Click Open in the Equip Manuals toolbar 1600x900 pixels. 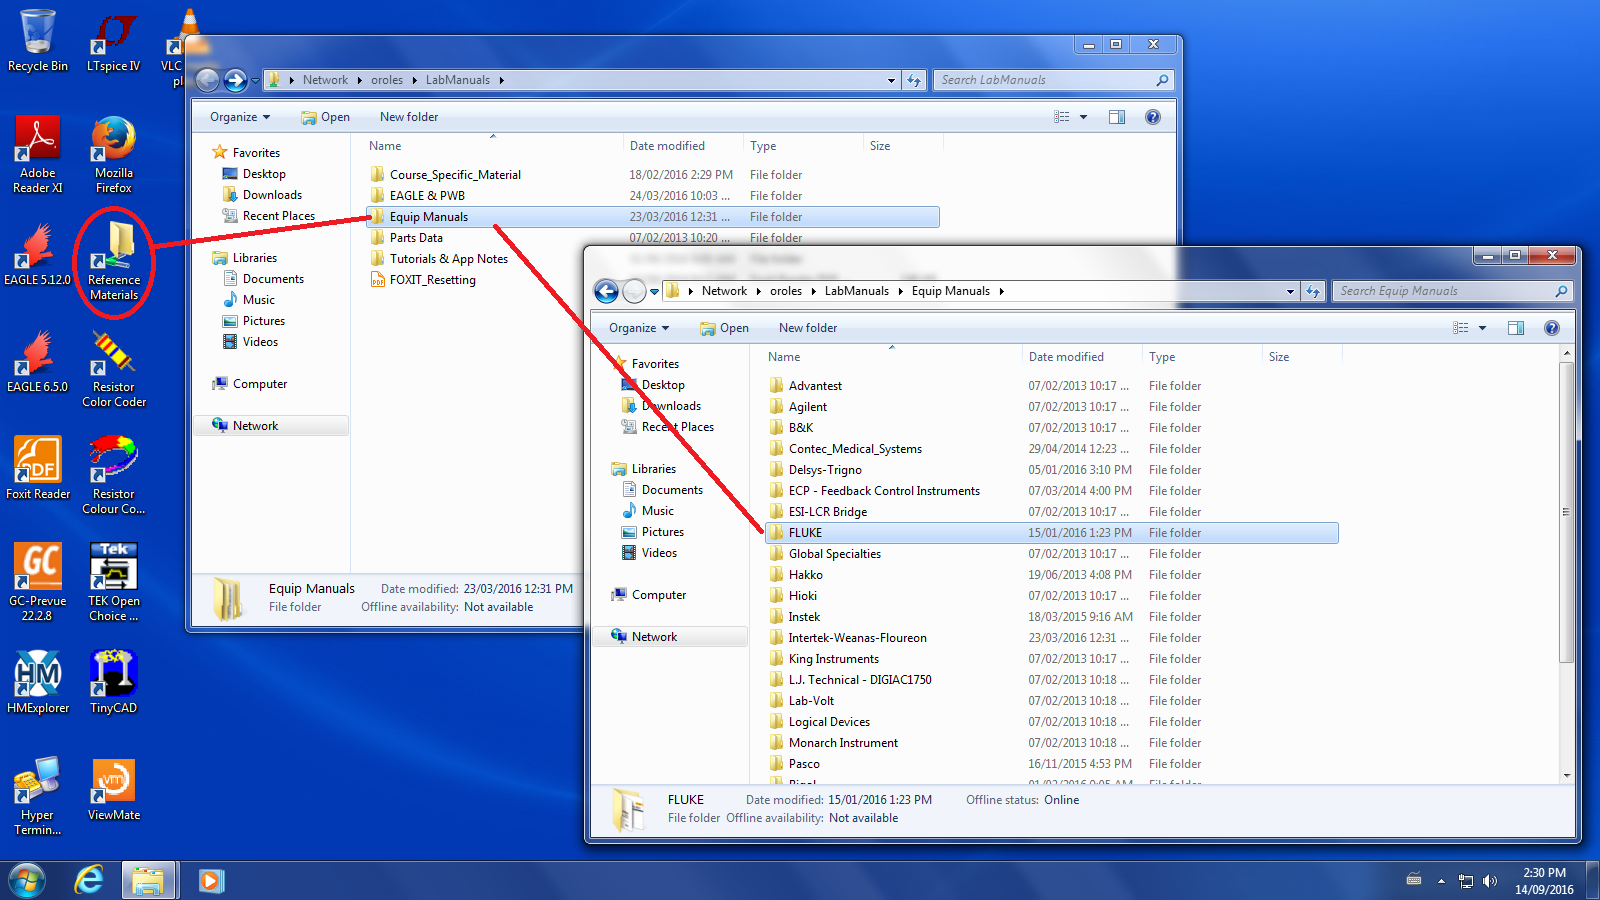[x=725, y=328]
